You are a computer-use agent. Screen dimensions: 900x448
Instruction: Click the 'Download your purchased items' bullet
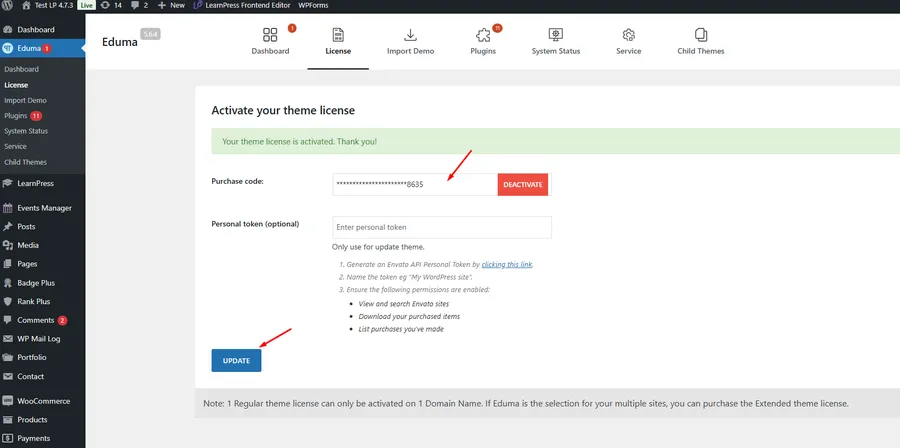tap(409, 316)
